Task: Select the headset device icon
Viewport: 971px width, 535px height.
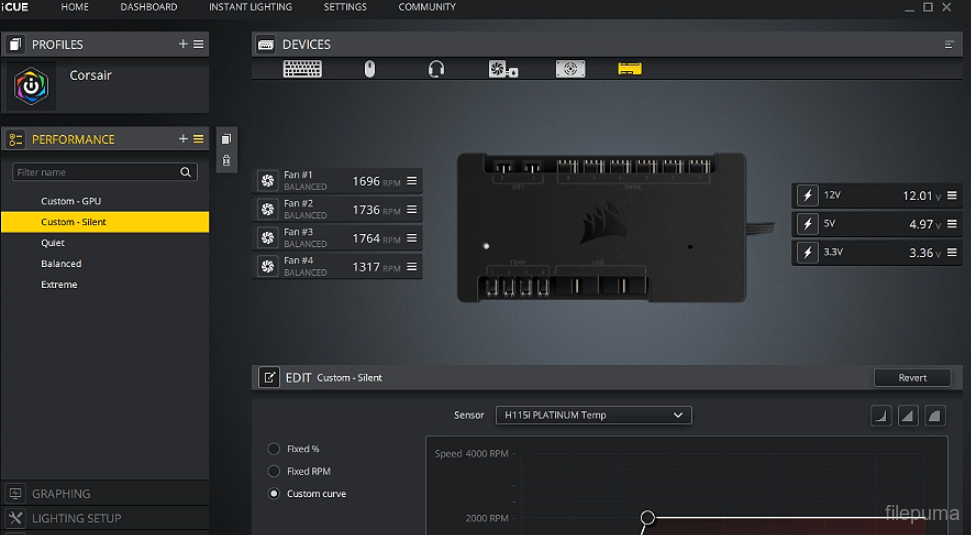Action: point(436,69)
